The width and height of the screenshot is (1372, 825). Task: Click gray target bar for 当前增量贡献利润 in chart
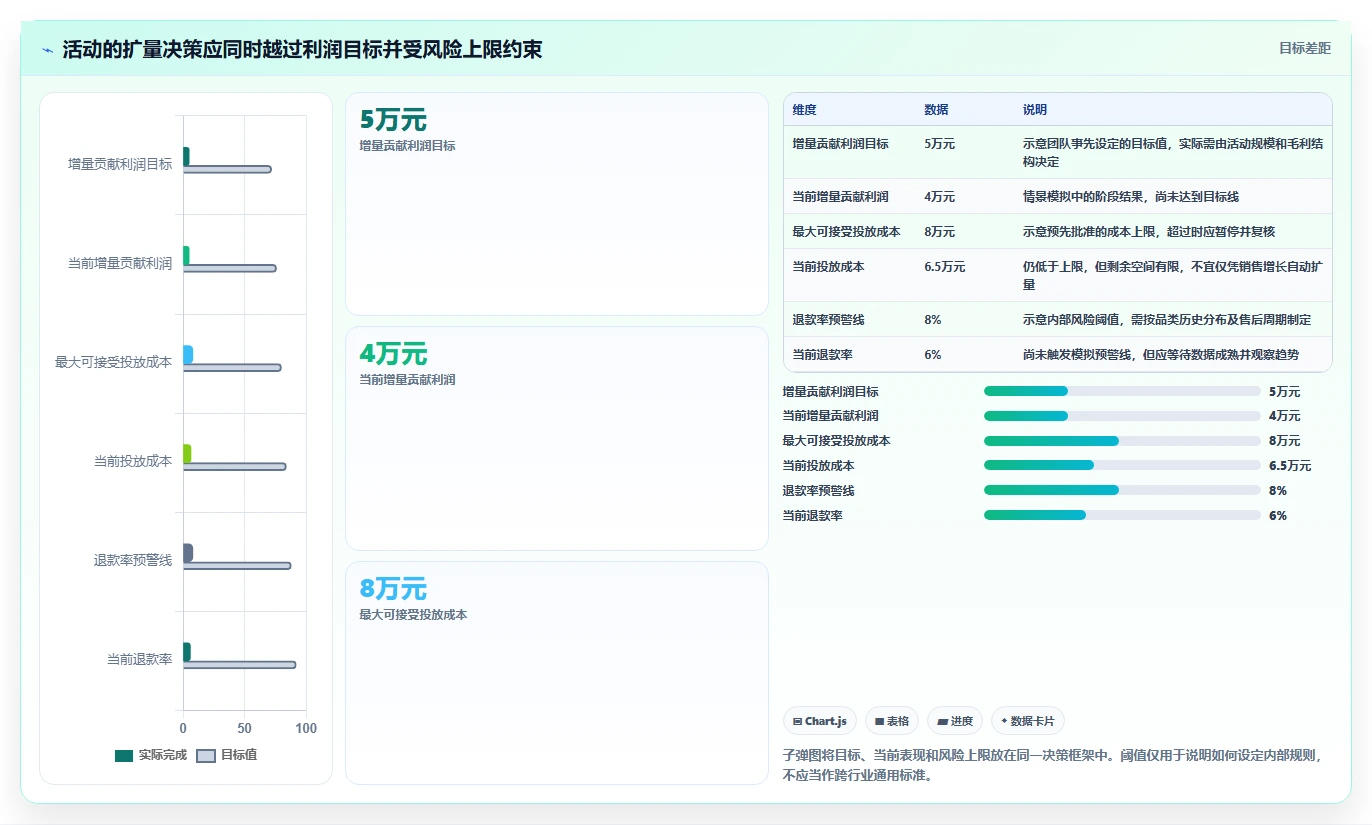tap(229, 268)
